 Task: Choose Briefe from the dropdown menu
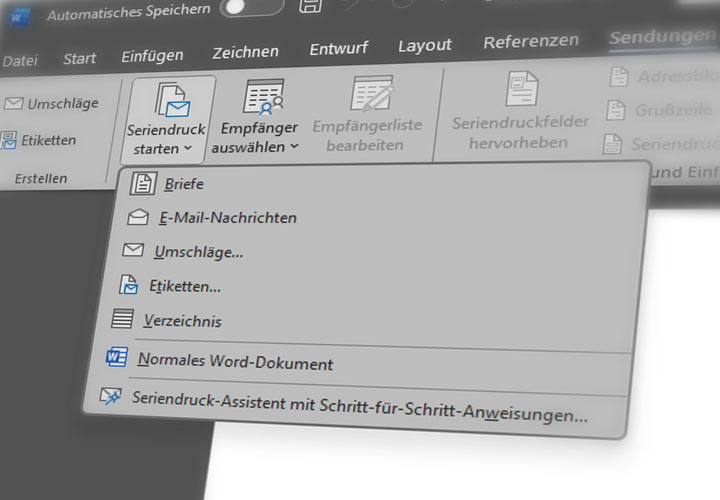coord(184,184)
